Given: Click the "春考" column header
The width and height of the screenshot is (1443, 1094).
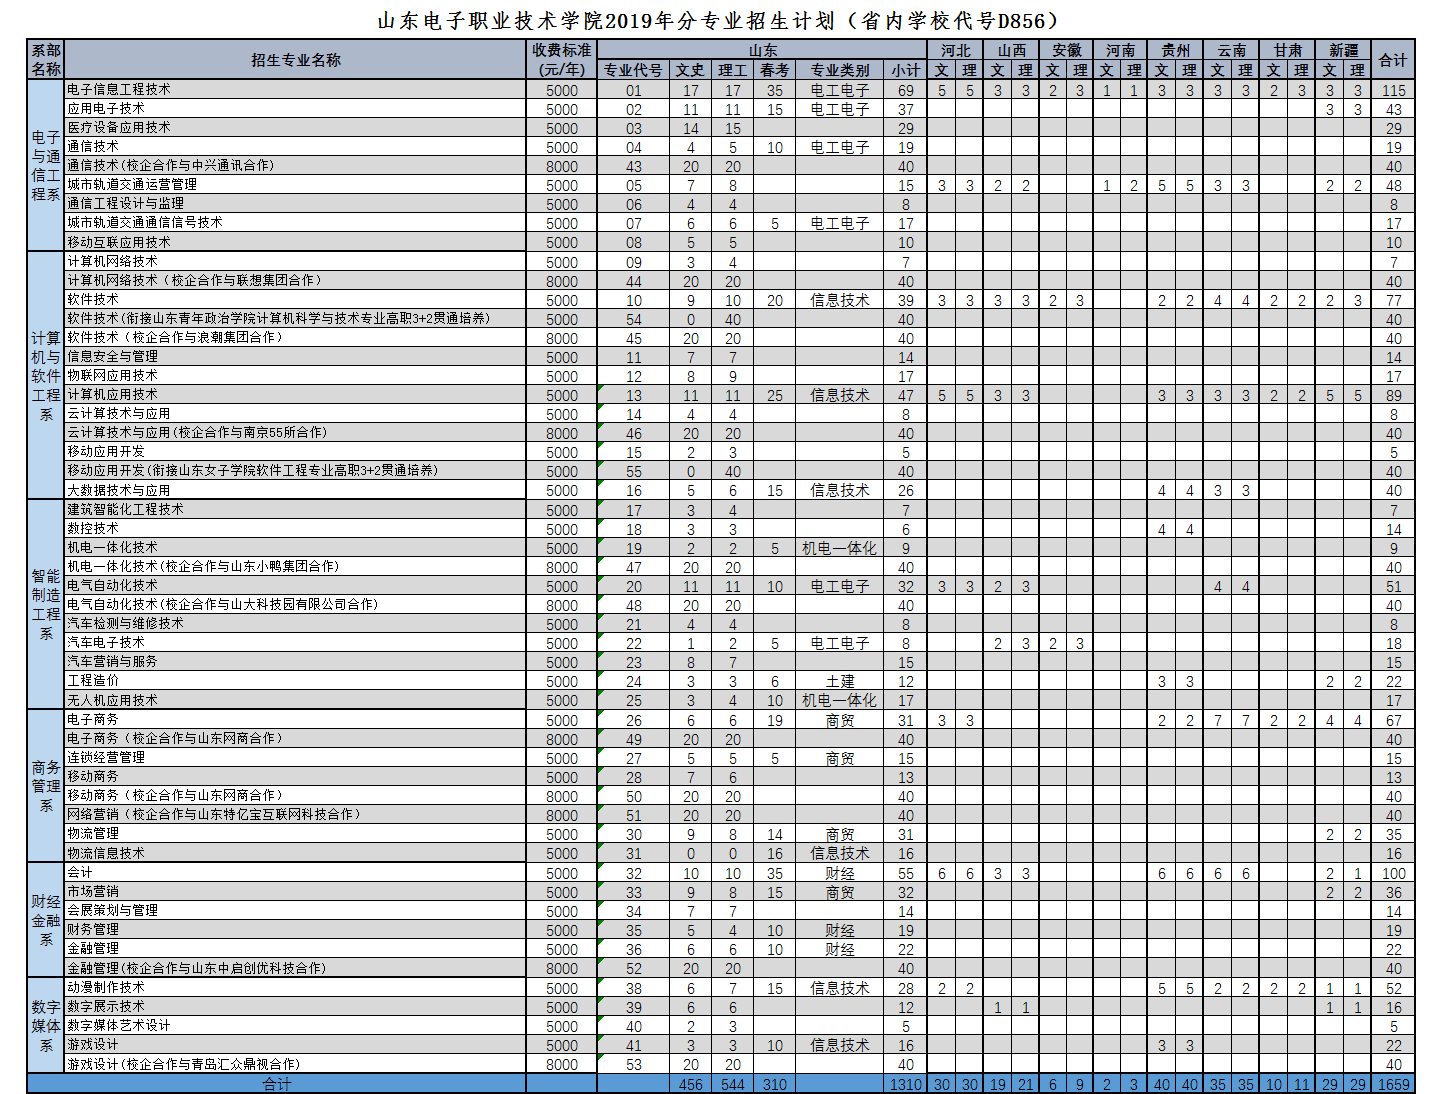Looking at the screenshot, I should [774, 70].
